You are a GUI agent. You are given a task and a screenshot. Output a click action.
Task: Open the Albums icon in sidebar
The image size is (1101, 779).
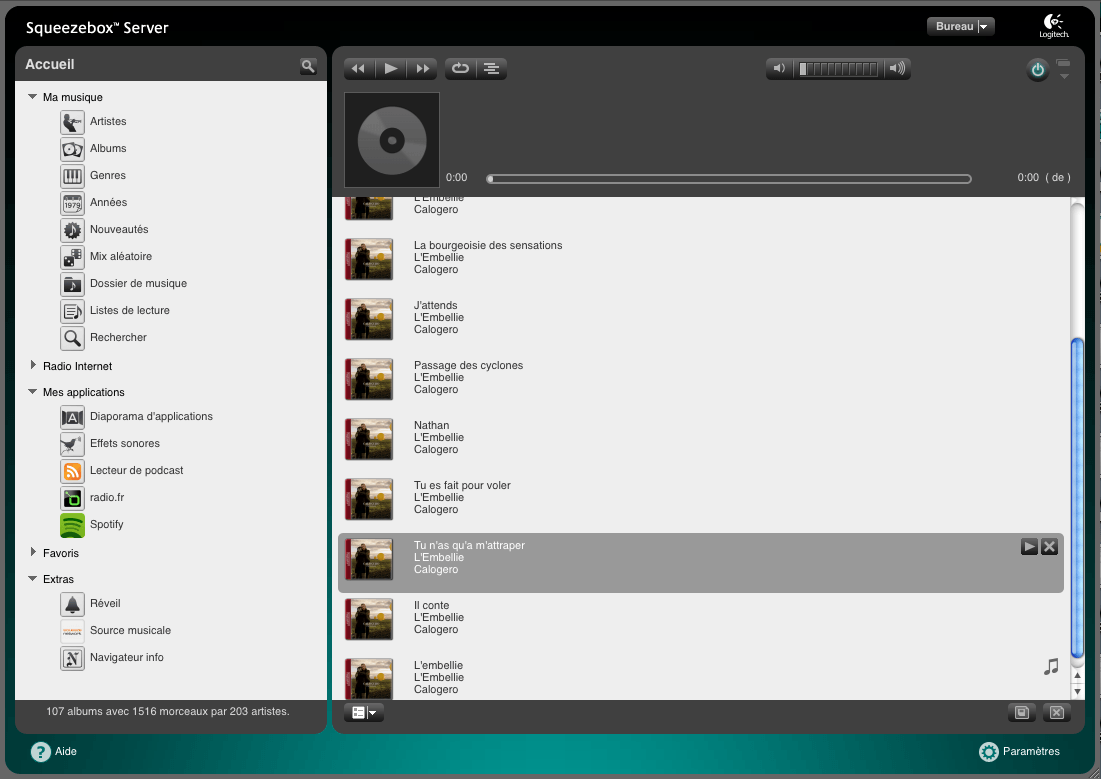click(72, 149)
